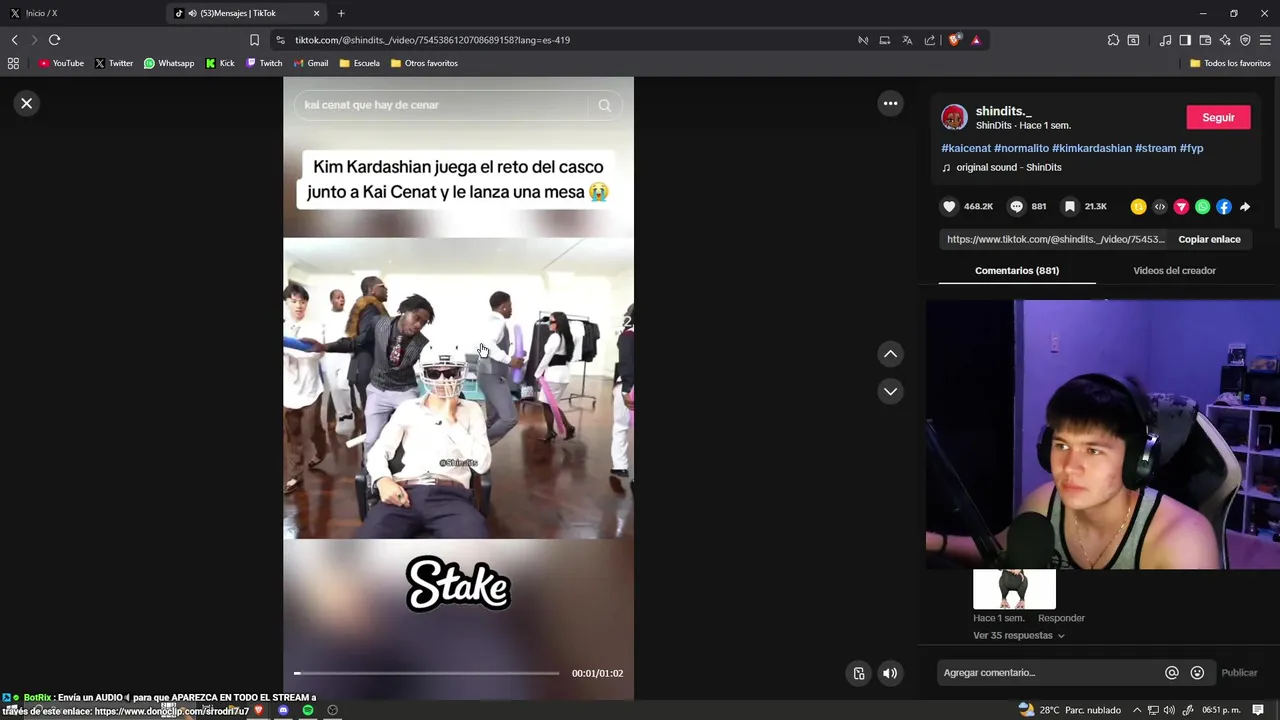Click the search magnifier in video overlay
The width and height of the screenshot is (1280, 720).
pyautogui.click(x=604, y=105)
